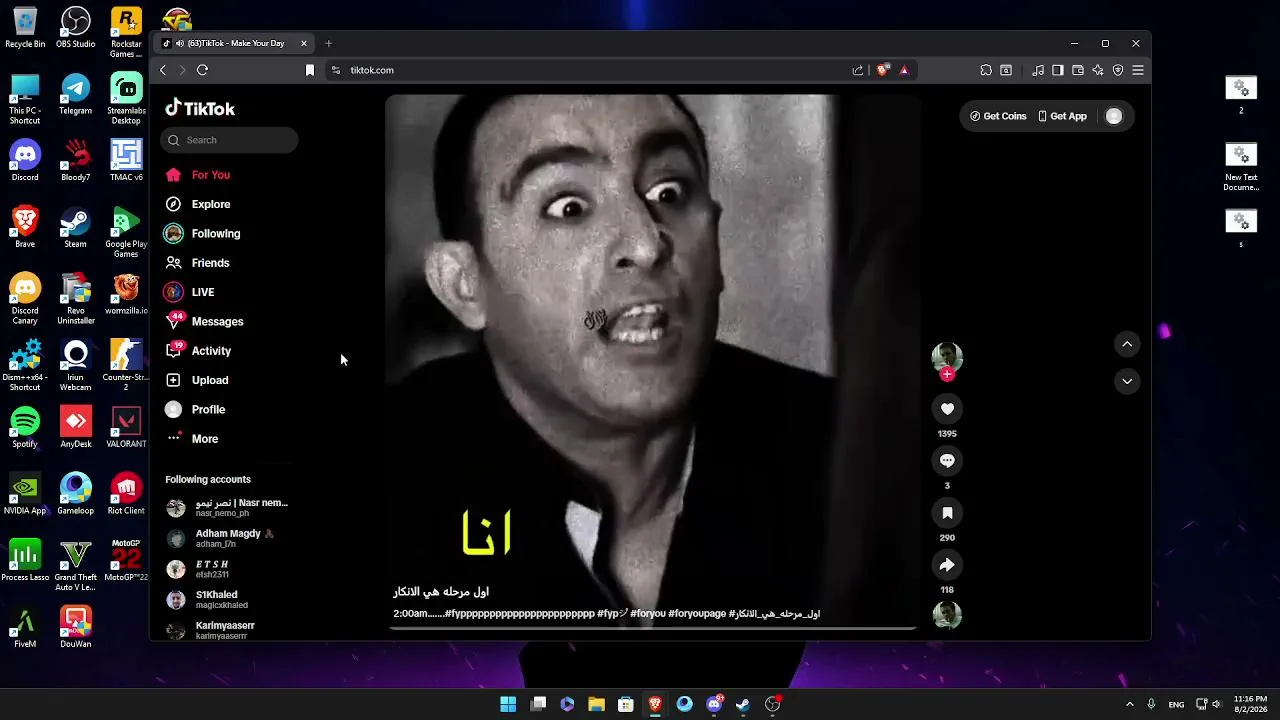Screen dimensions: 1280x720
Task: Click the TikTok logo
Action: (200, 108)
